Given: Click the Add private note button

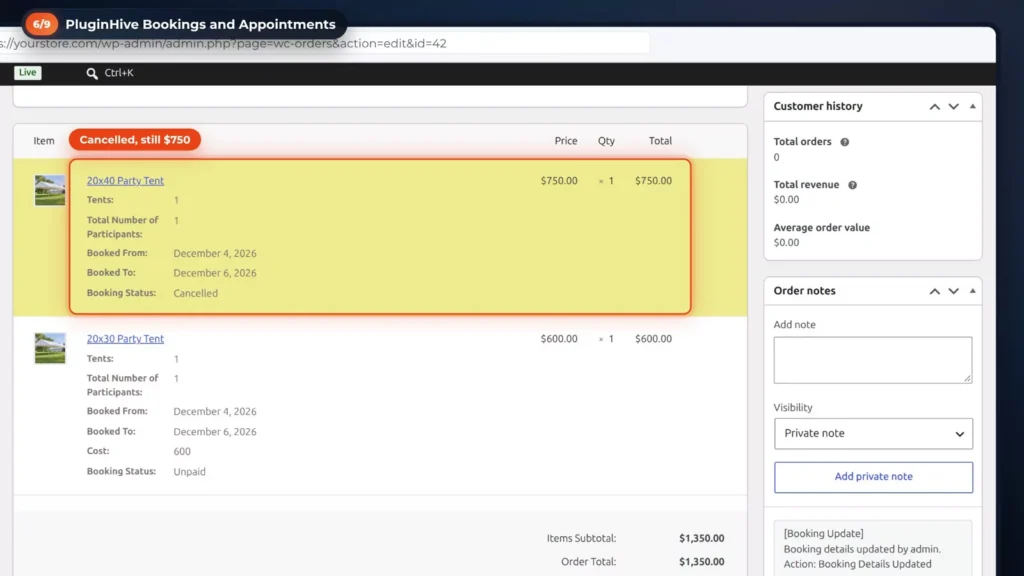Looking at the screenshot, I should pyautogui.click(x=873, y=477).
